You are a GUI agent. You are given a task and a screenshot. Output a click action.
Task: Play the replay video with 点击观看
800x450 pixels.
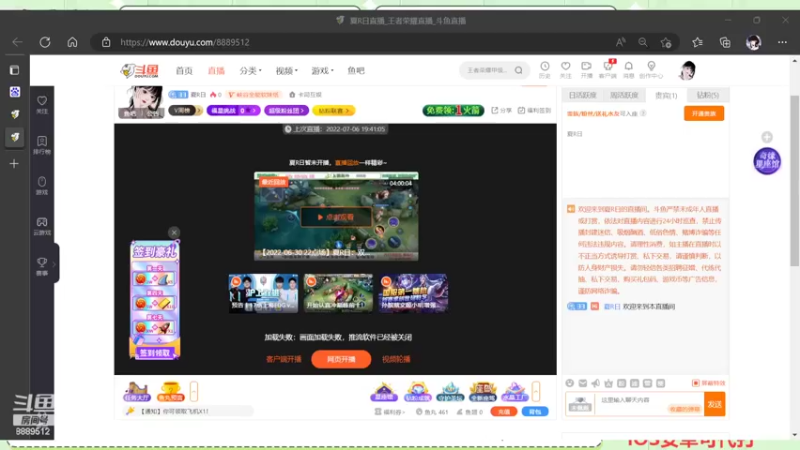(336, 217)
